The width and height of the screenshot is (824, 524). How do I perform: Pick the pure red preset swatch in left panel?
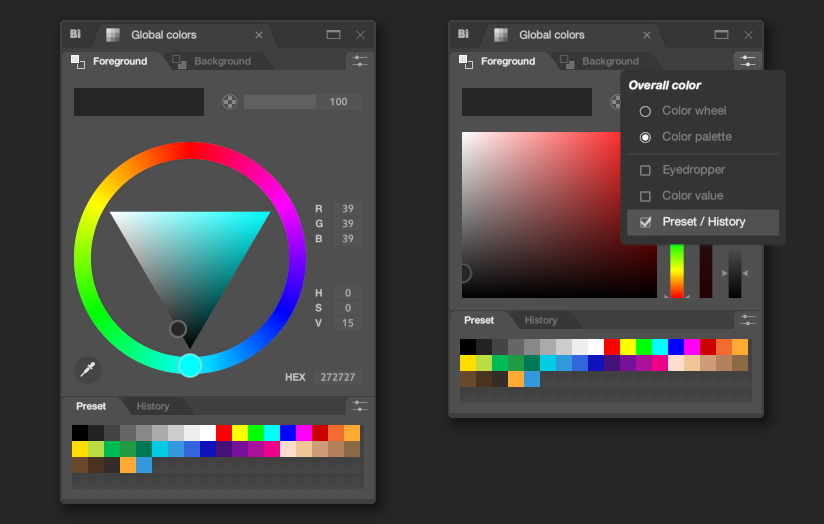click(x=224, y=433)
